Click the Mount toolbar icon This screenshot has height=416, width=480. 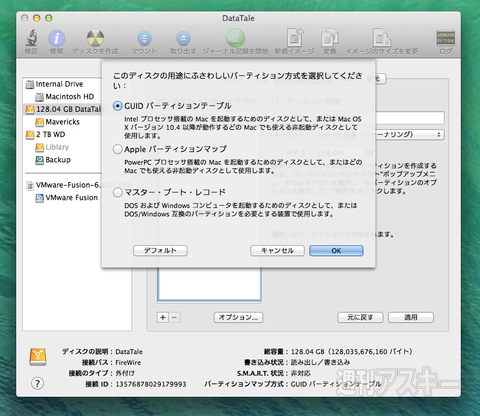[x=144, y=38]
